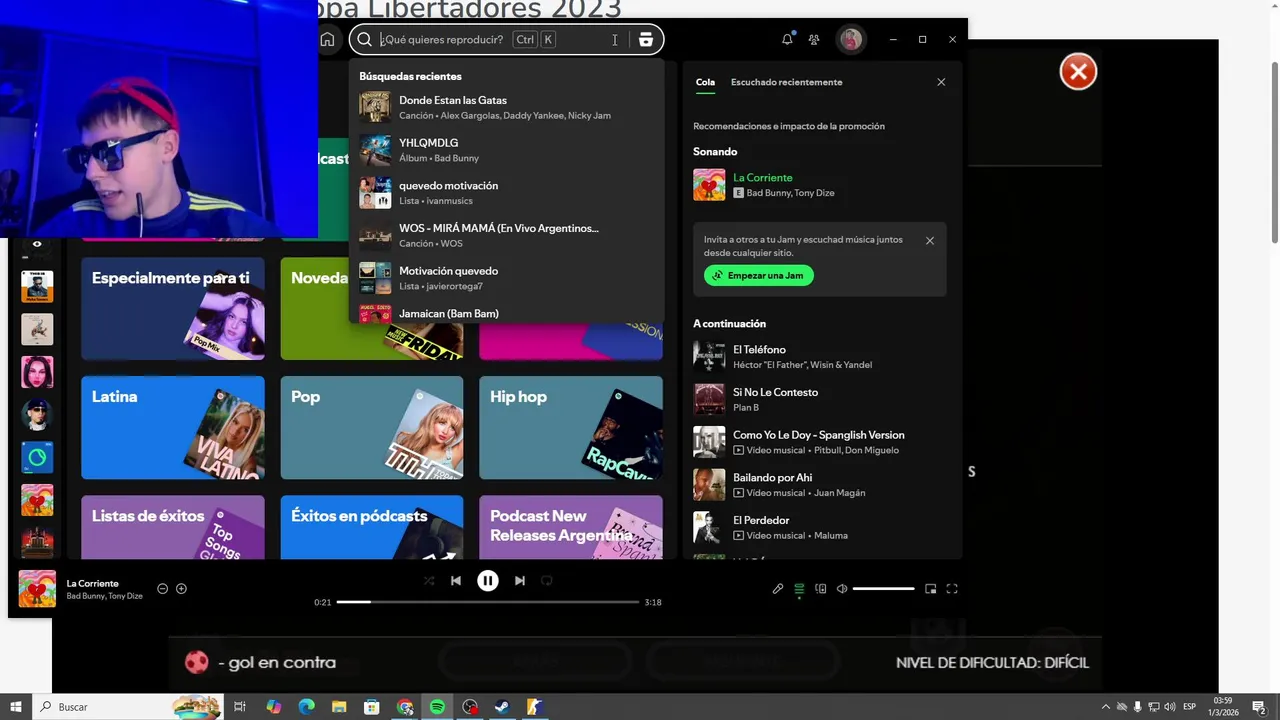1280x720 pixels.
Task: Show hidden system tray icons
Action: pos(1105,707)
